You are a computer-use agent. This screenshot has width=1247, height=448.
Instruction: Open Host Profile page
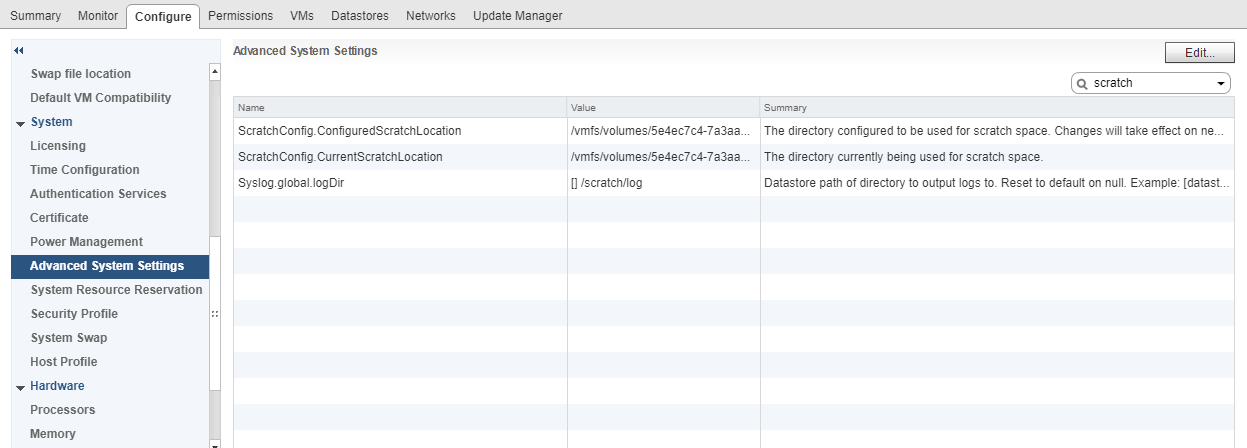pyautogui.click(x=64, y=362)
